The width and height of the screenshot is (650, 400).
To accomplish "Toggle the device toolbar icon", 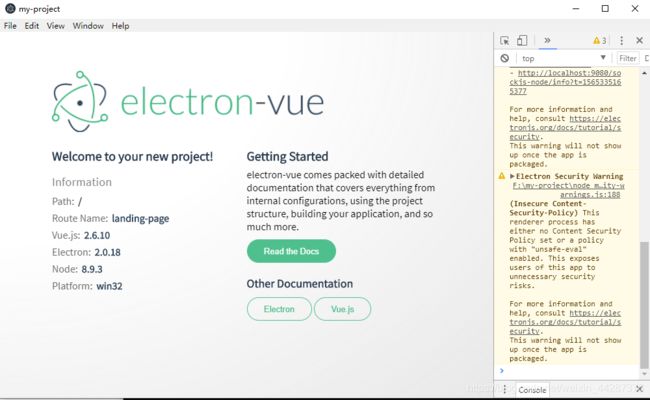I will (522, 40).
